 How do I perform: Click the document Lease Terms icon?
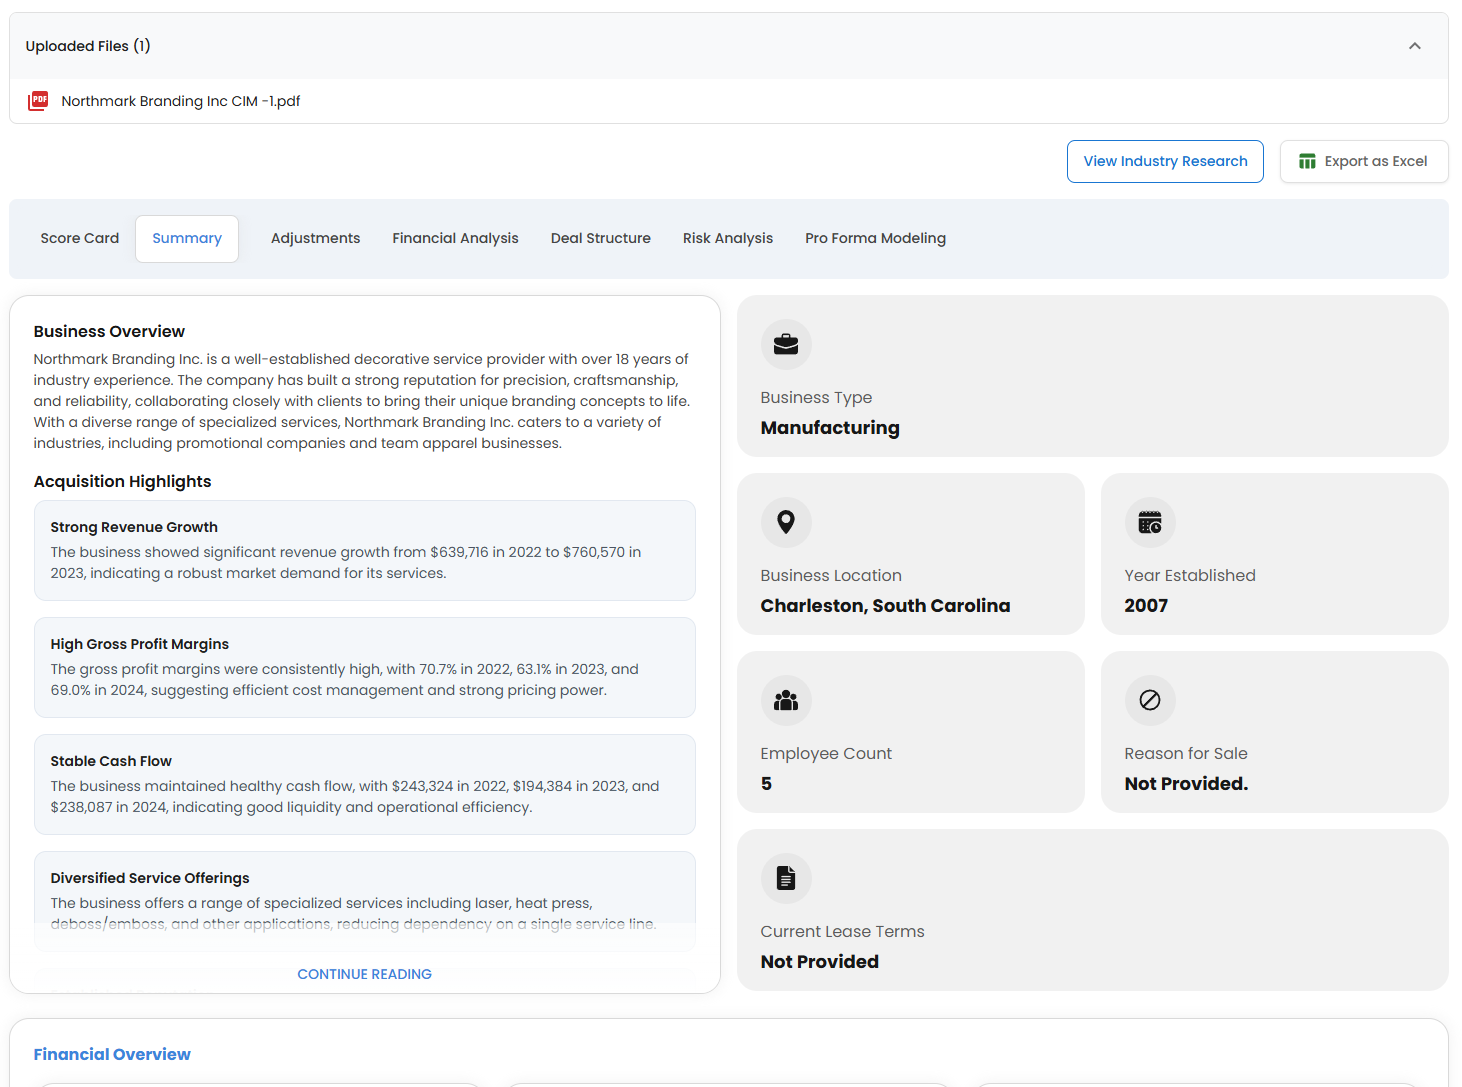[786, 878]
